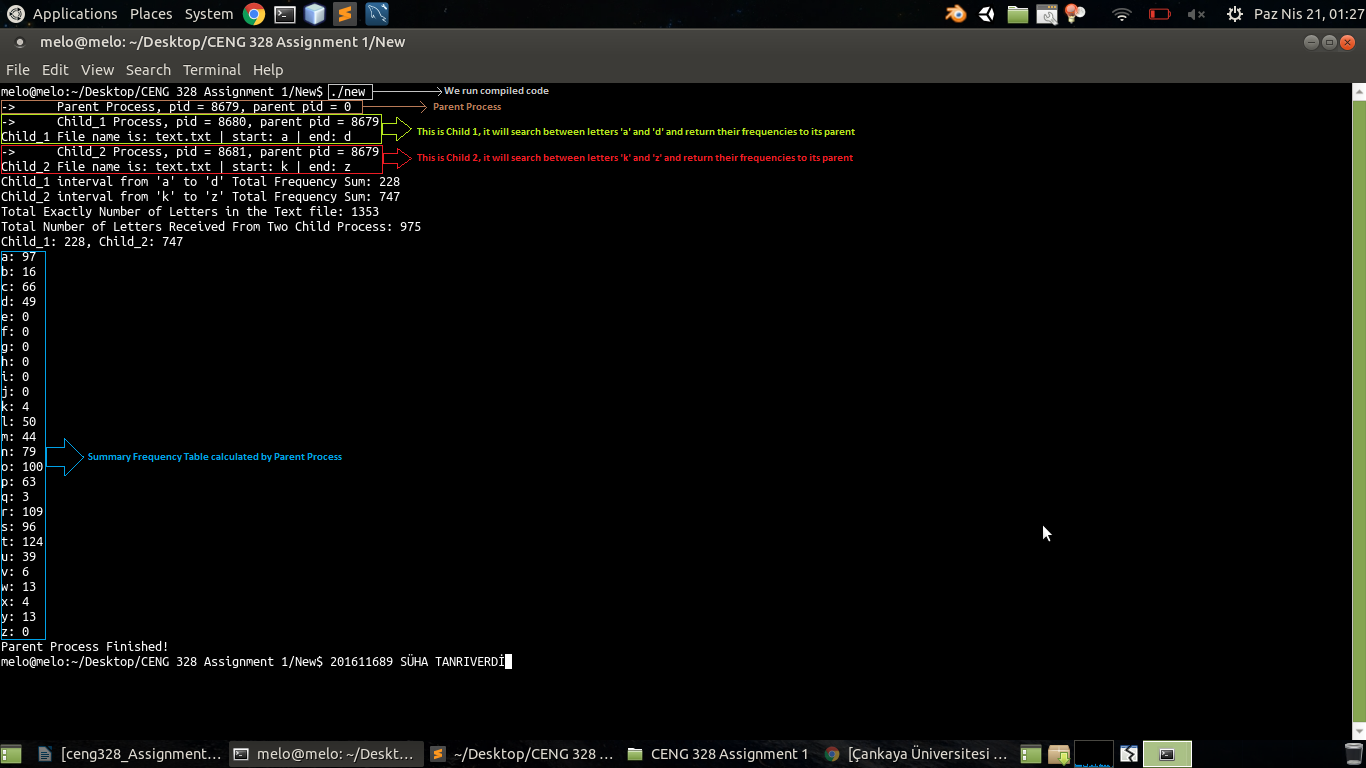The width and height of the screenshot is (1366, 768).
Task: Open the Applications menu
Action: click(x=75, y=14)
